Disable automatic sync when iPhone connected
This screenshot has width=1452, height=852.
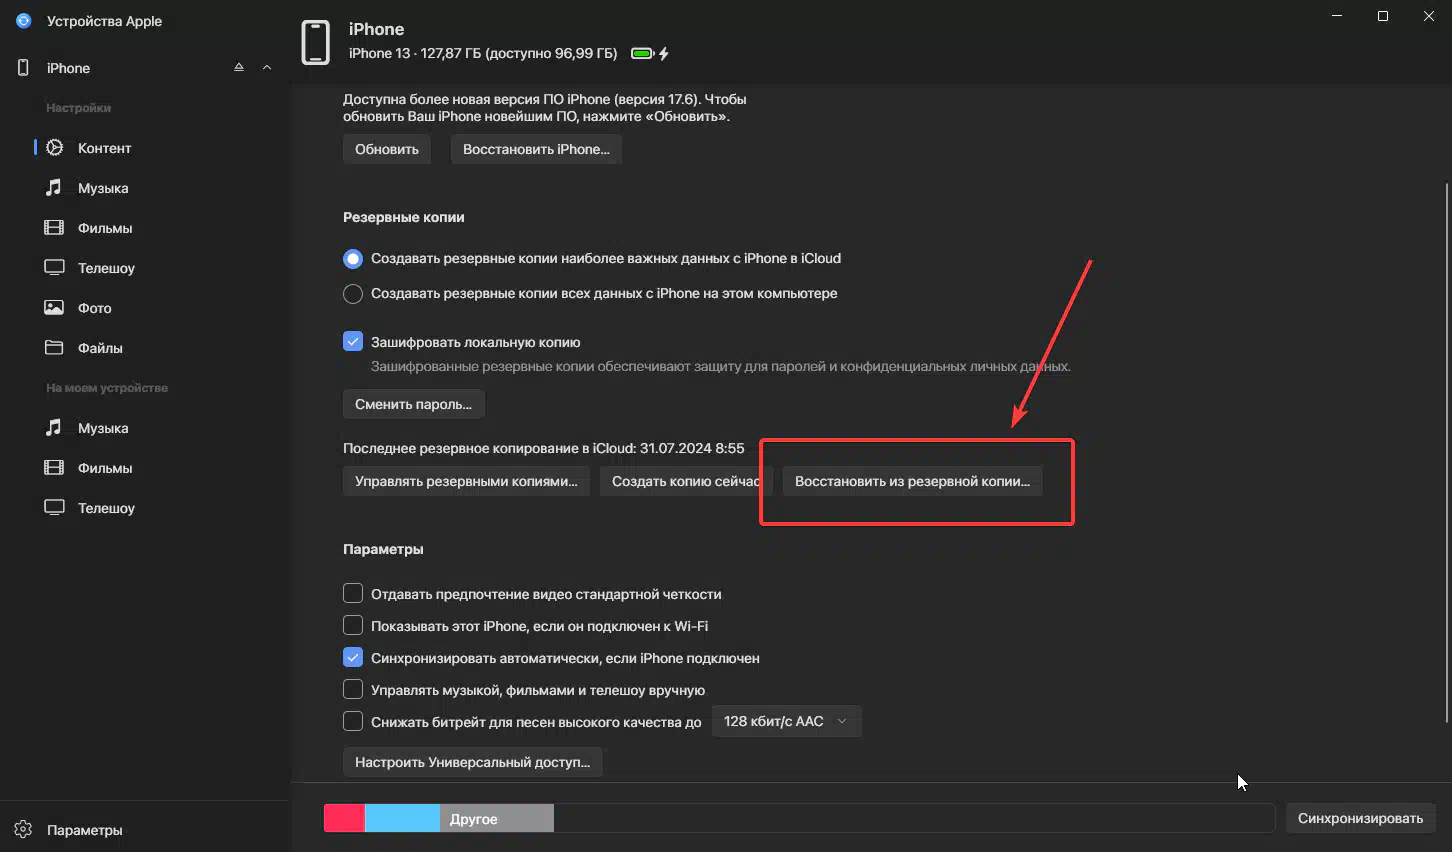coord(353,657)
